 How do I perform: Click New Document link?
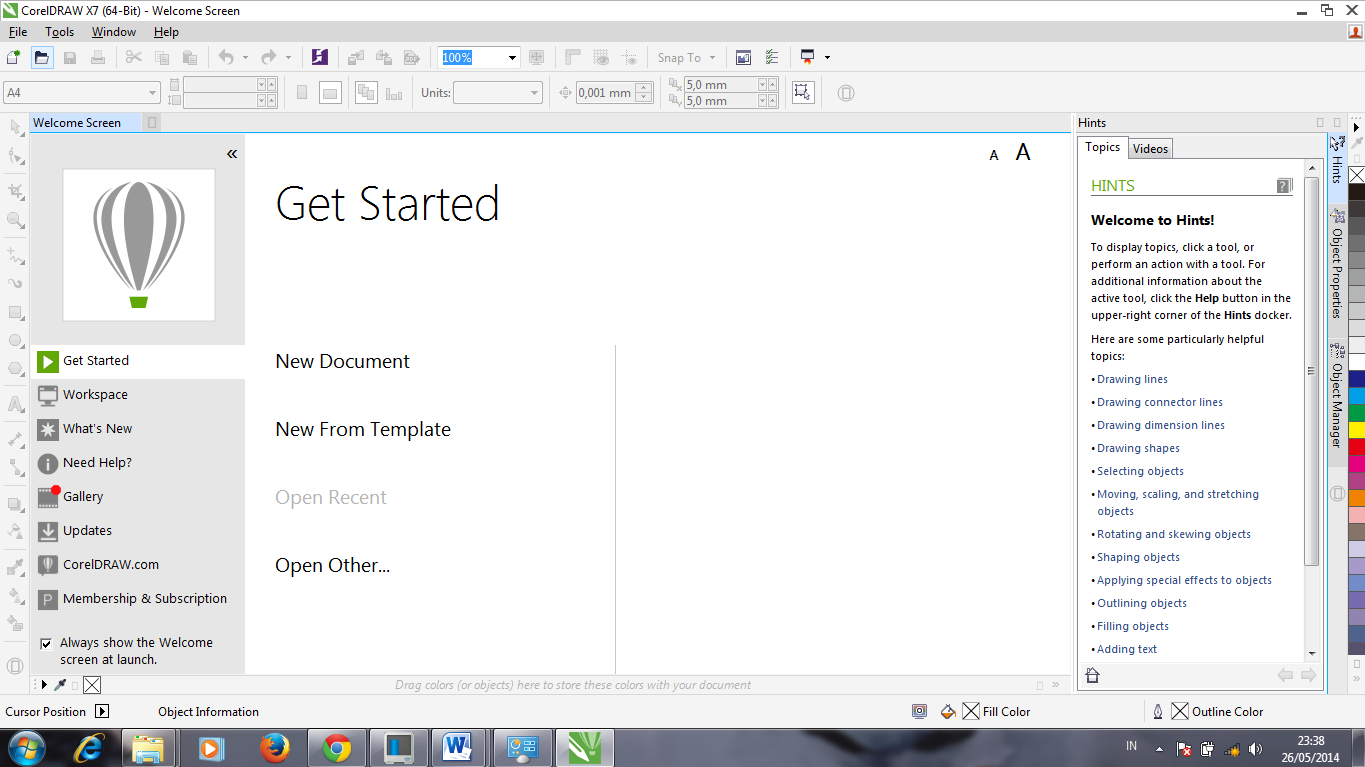pyautogui.click(x=342, y=362)
